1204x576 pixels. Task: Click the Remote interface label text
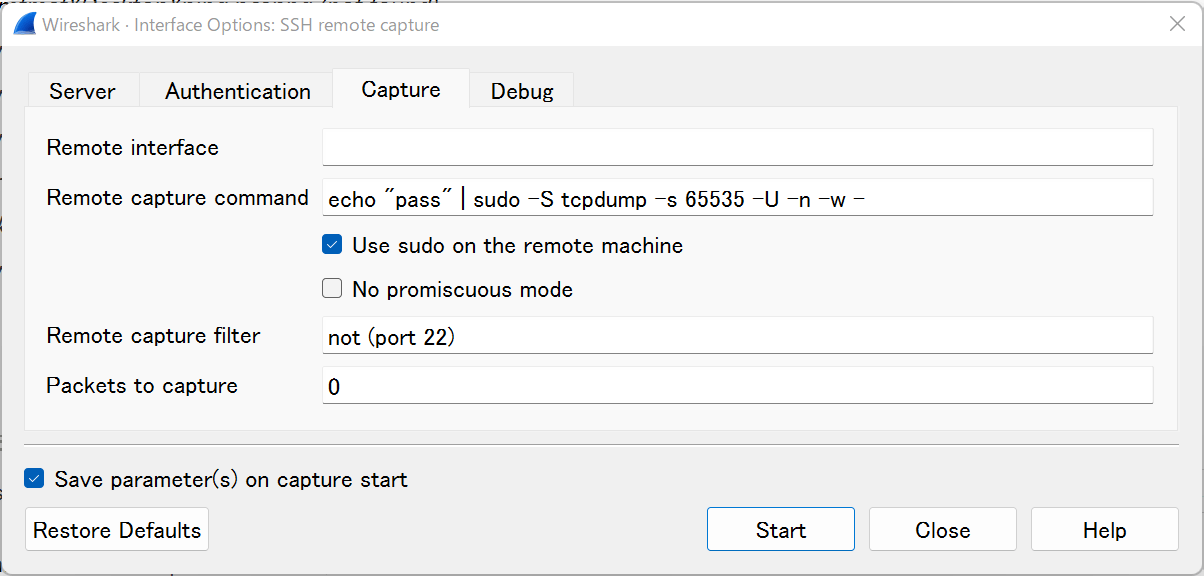pyautogui.click(x=132, y=147)
